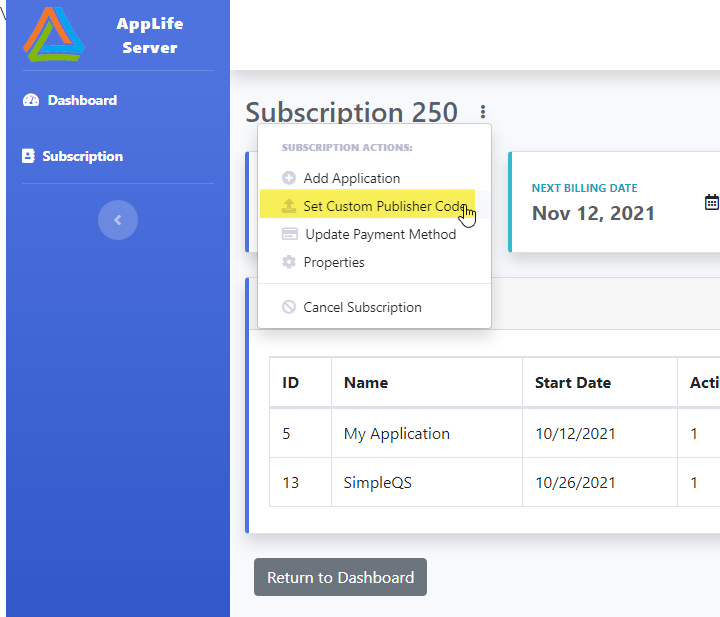Click the SimpleQS application name

[x=377, y=482]
